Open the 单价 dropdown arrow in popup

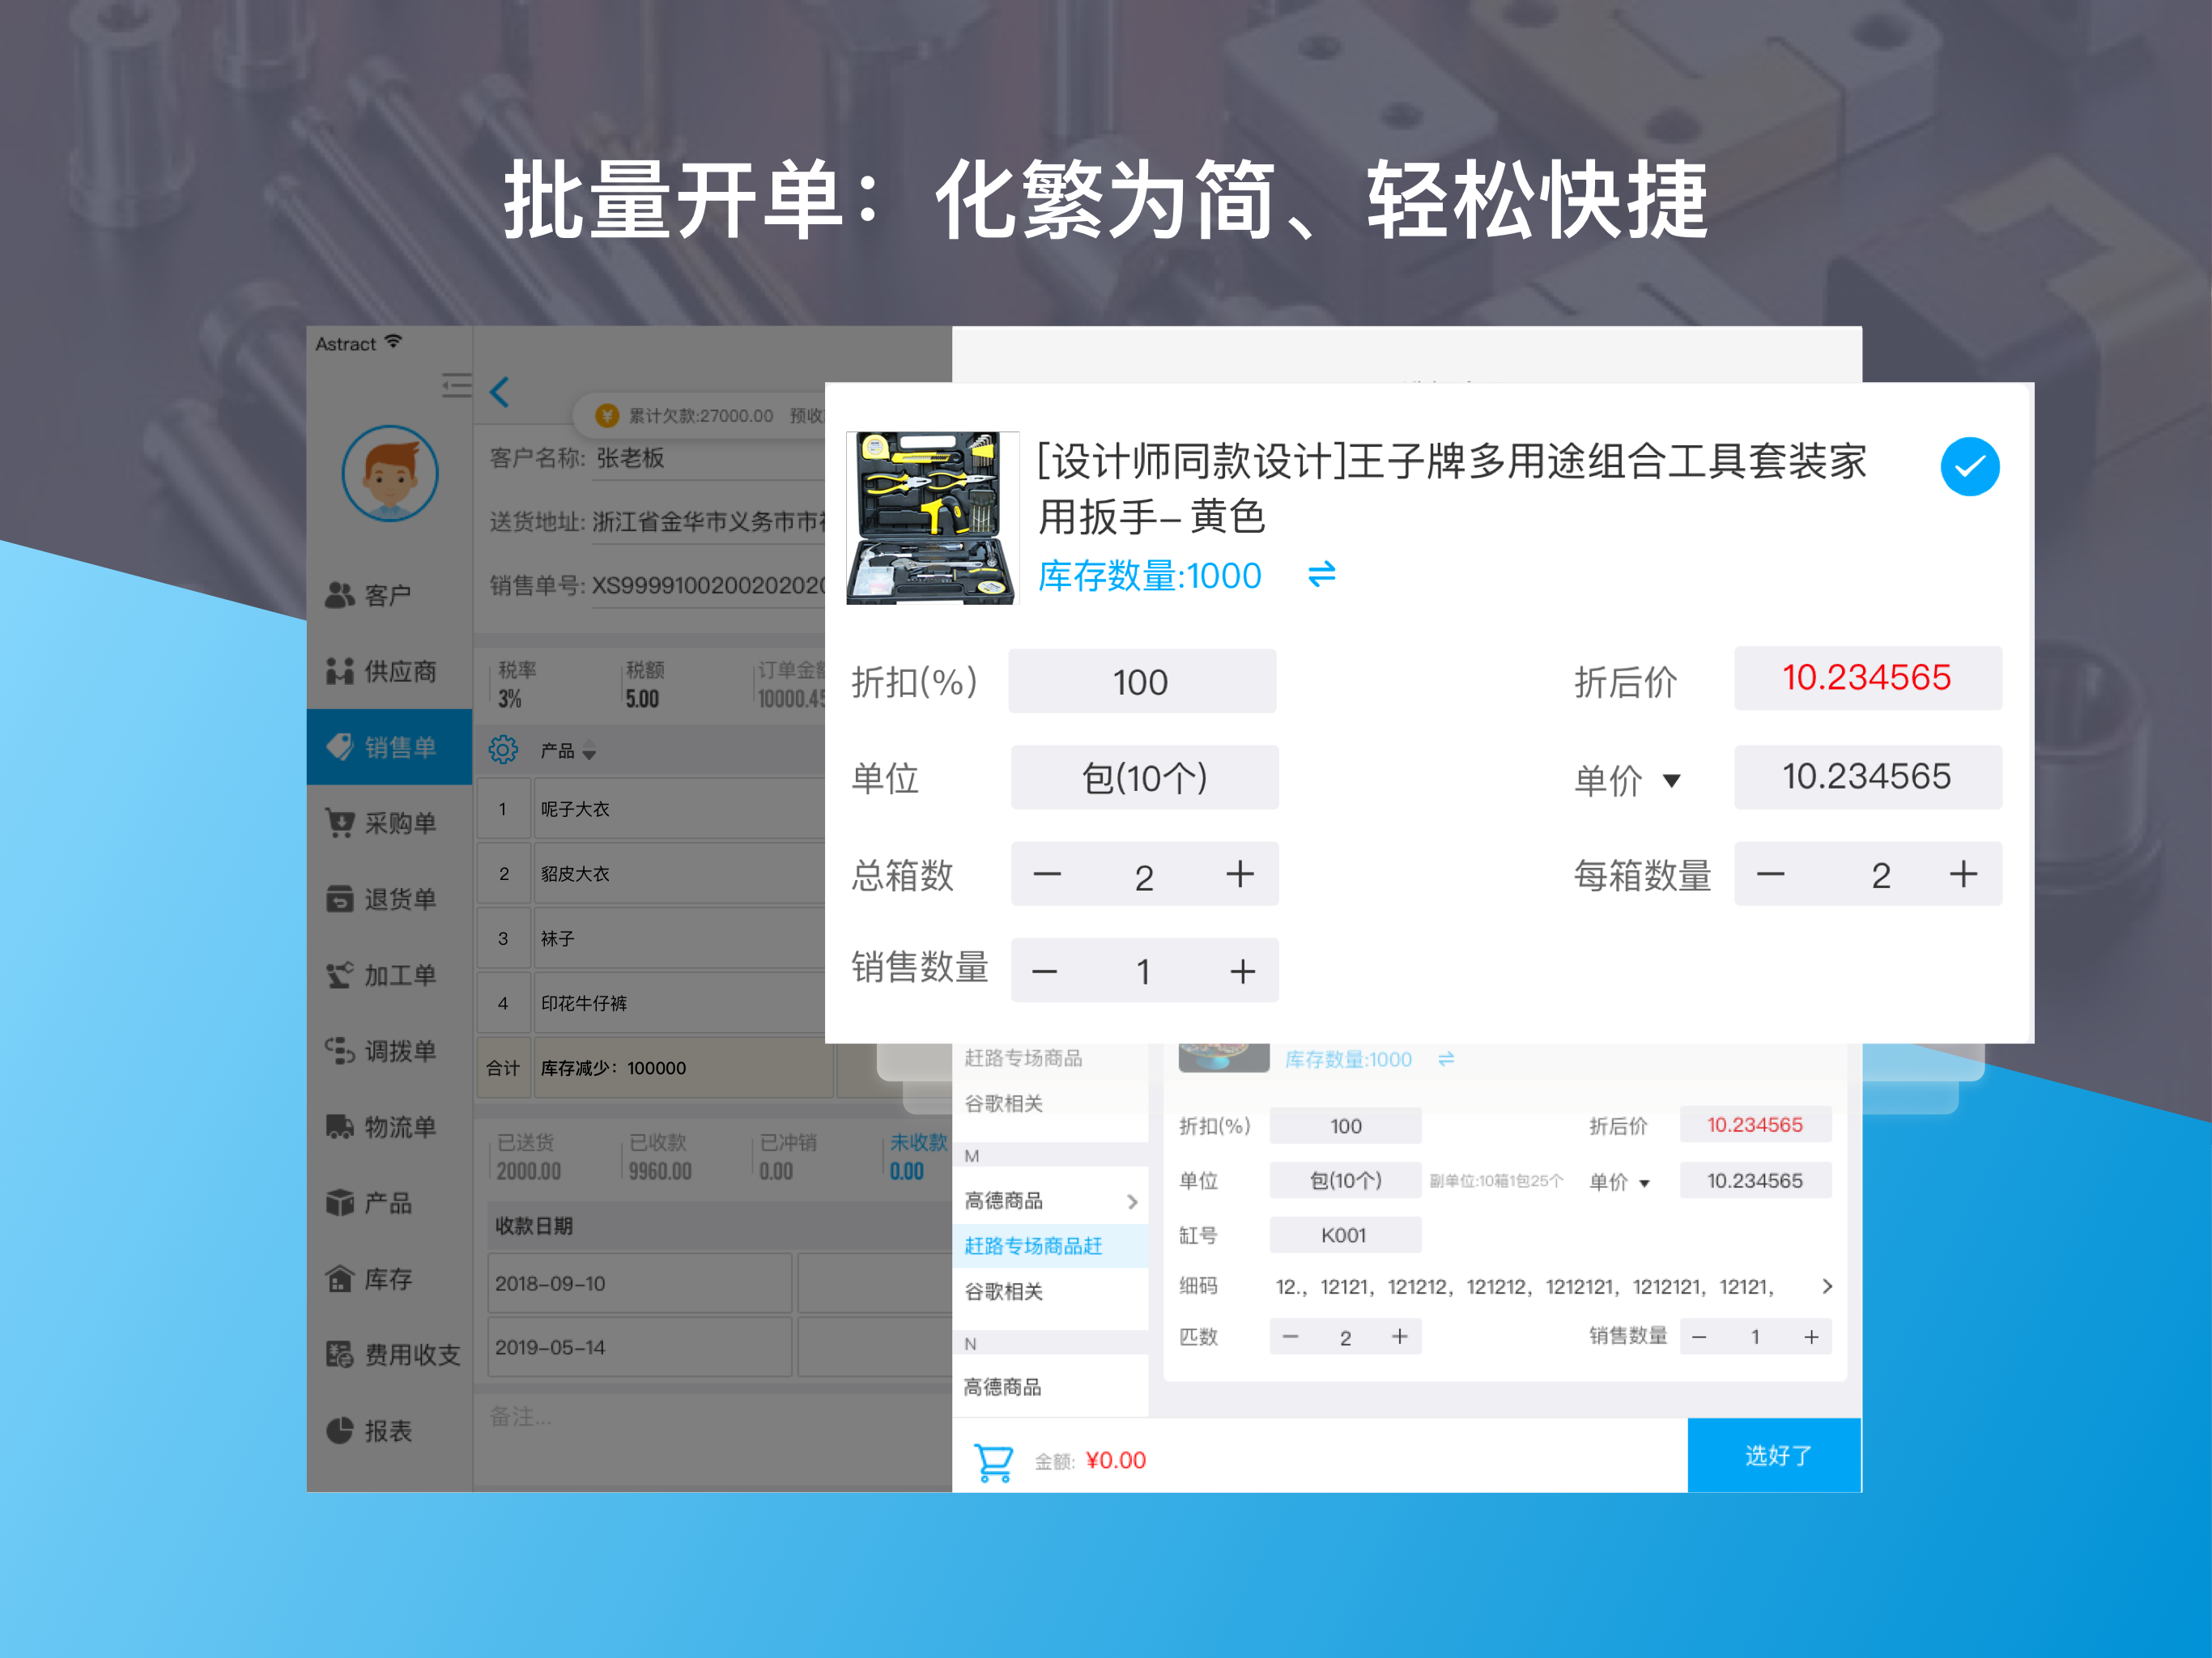(x=1671, y=780)
